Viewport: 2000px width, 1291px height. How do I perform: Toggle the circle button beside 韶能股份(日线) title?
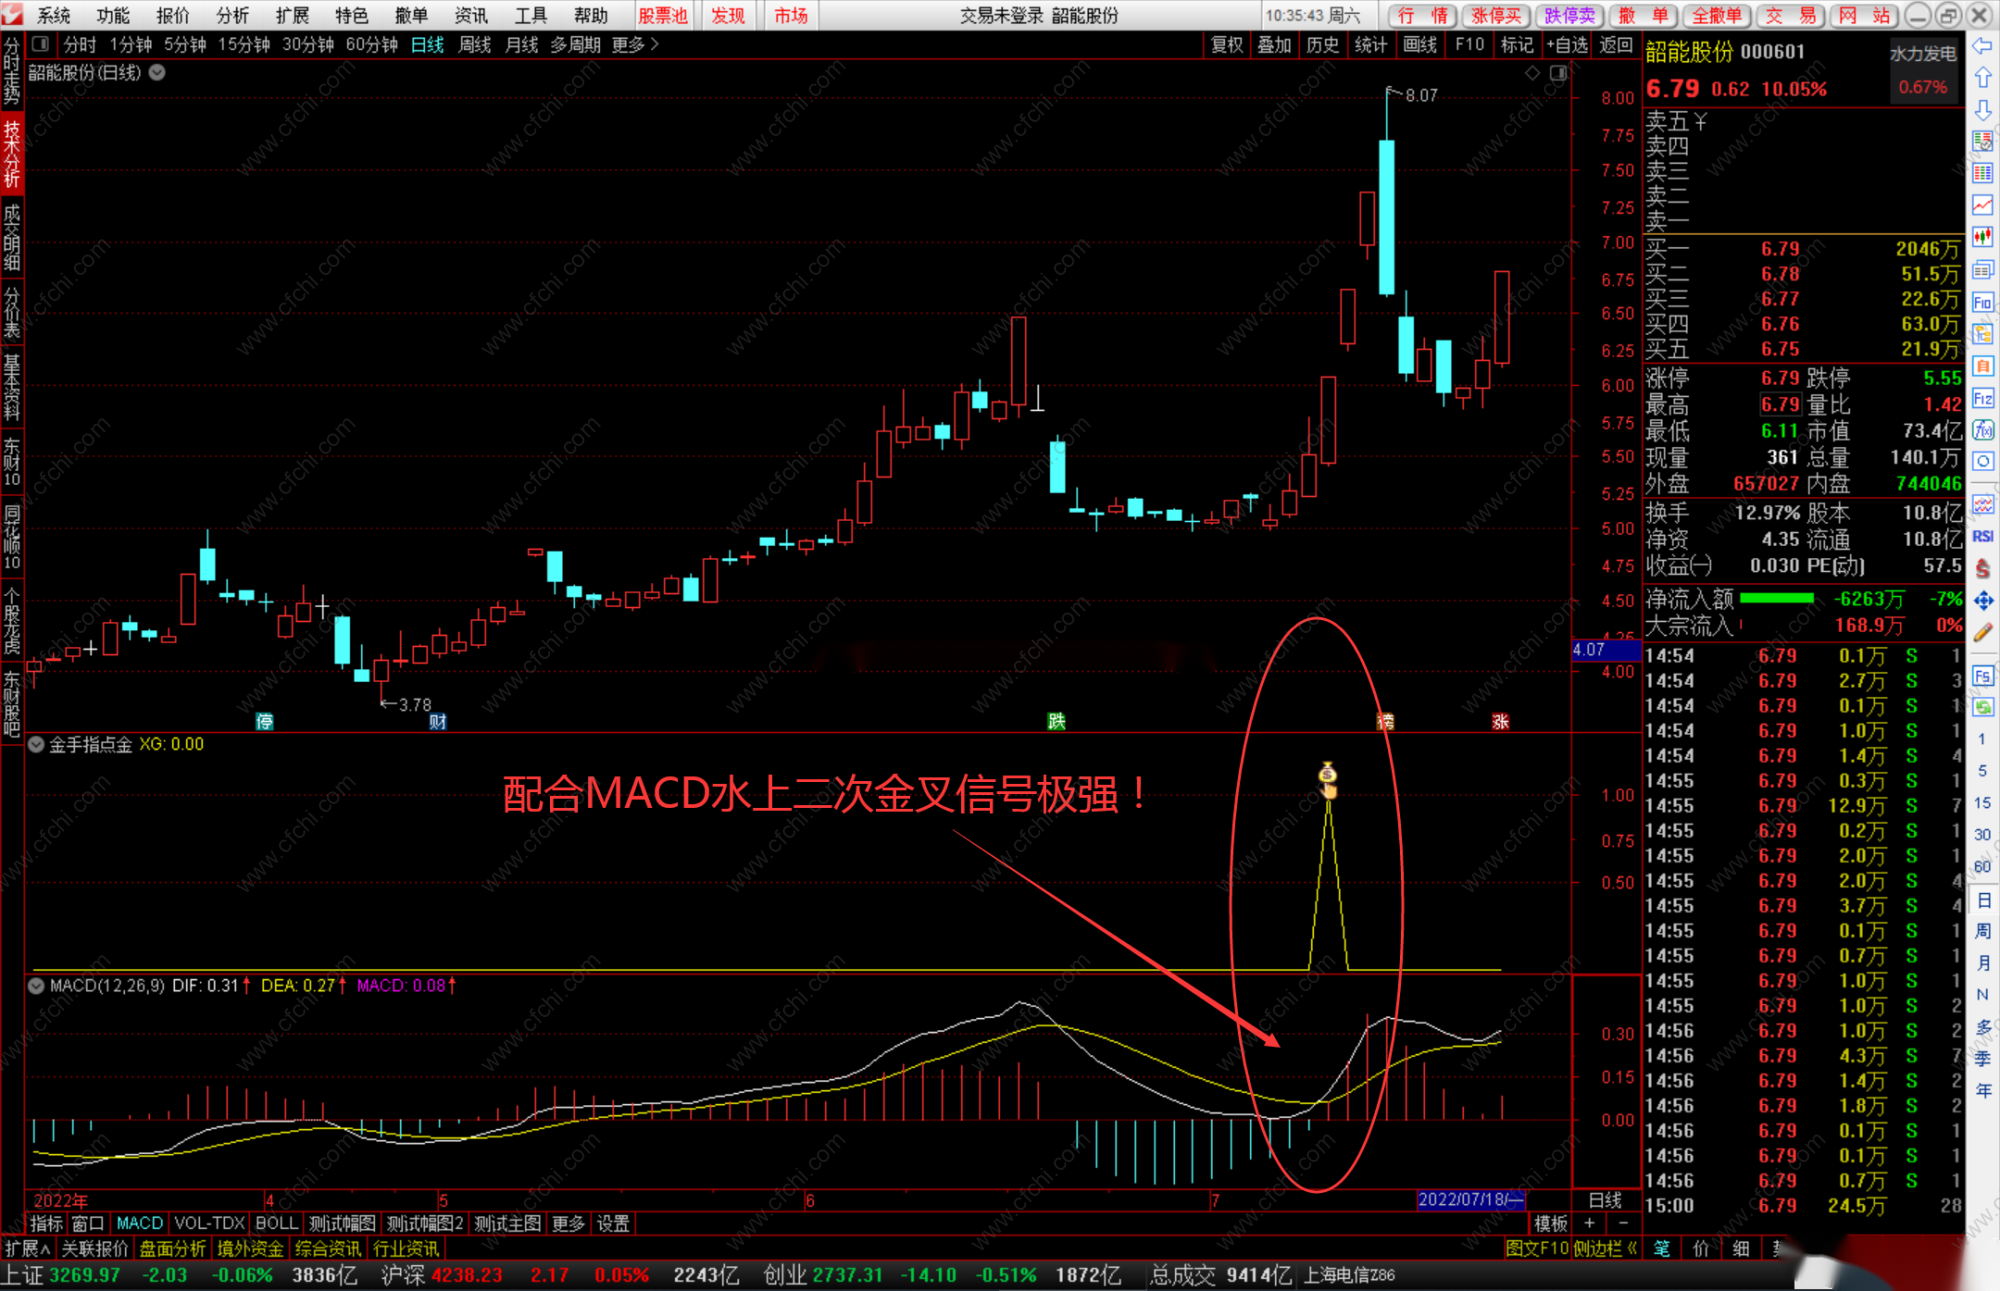[157, 72]
